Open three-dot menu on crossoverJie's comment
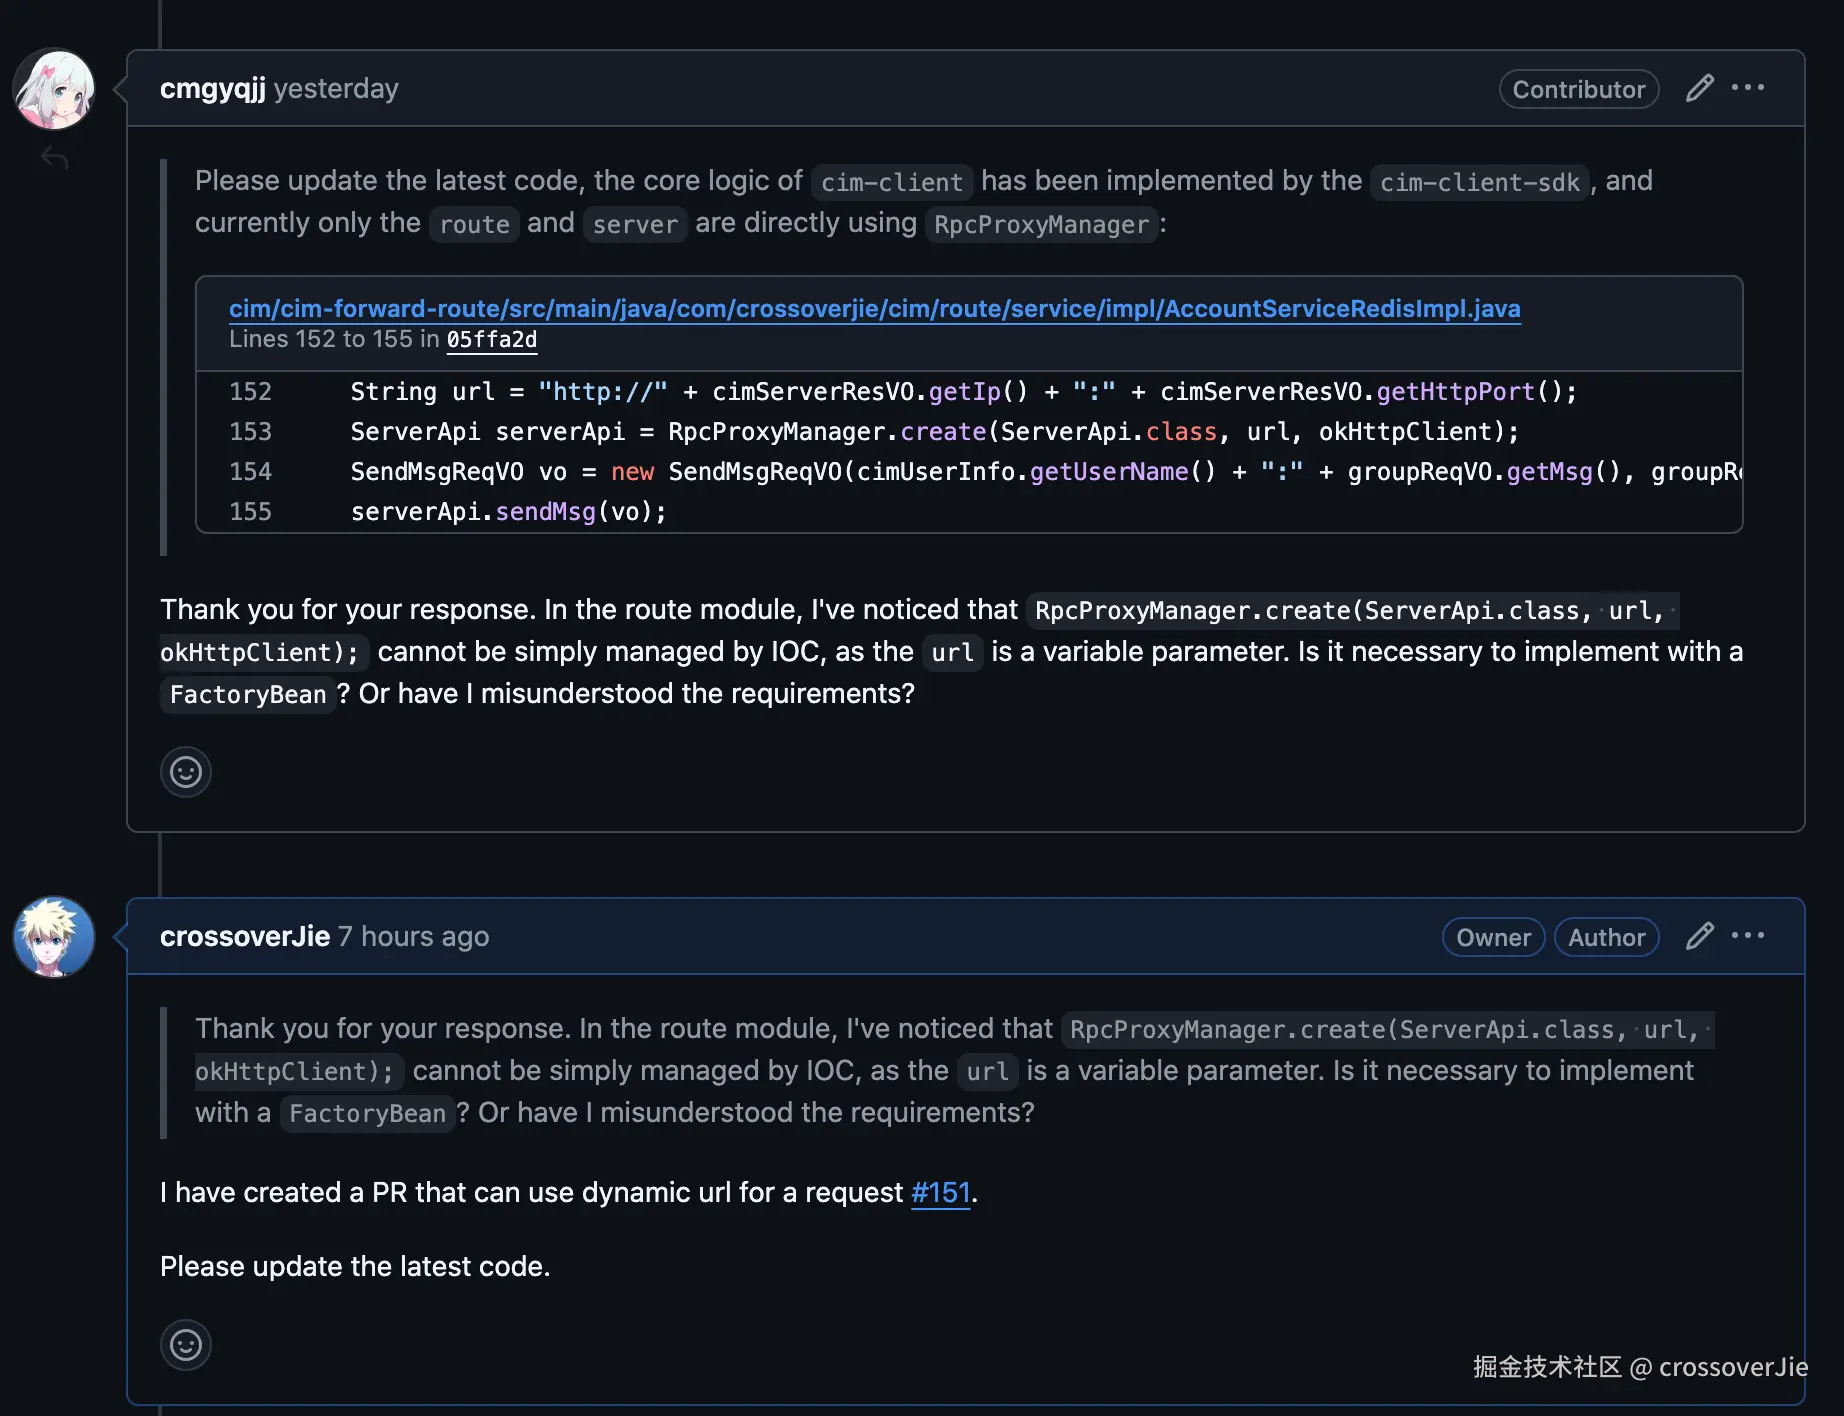Viewport: 1844px width, 1416px height. point(1748,936)
